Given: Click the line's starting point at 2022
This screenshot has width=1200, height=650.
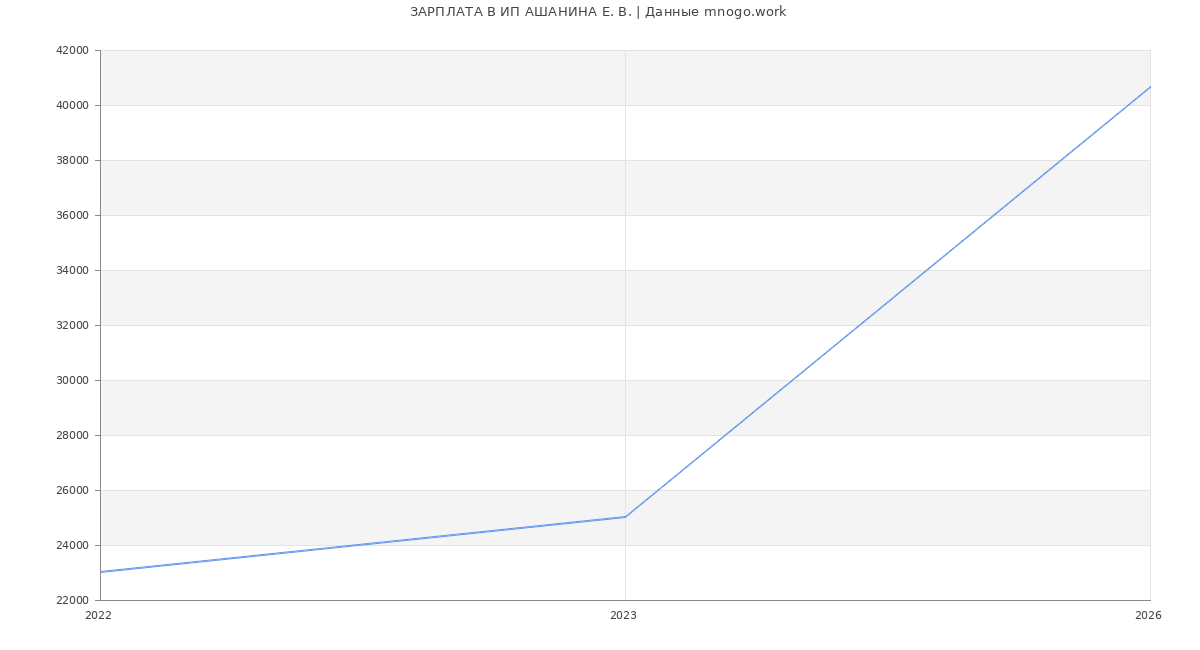Looking at the screenshot, I should click(101, 572).
